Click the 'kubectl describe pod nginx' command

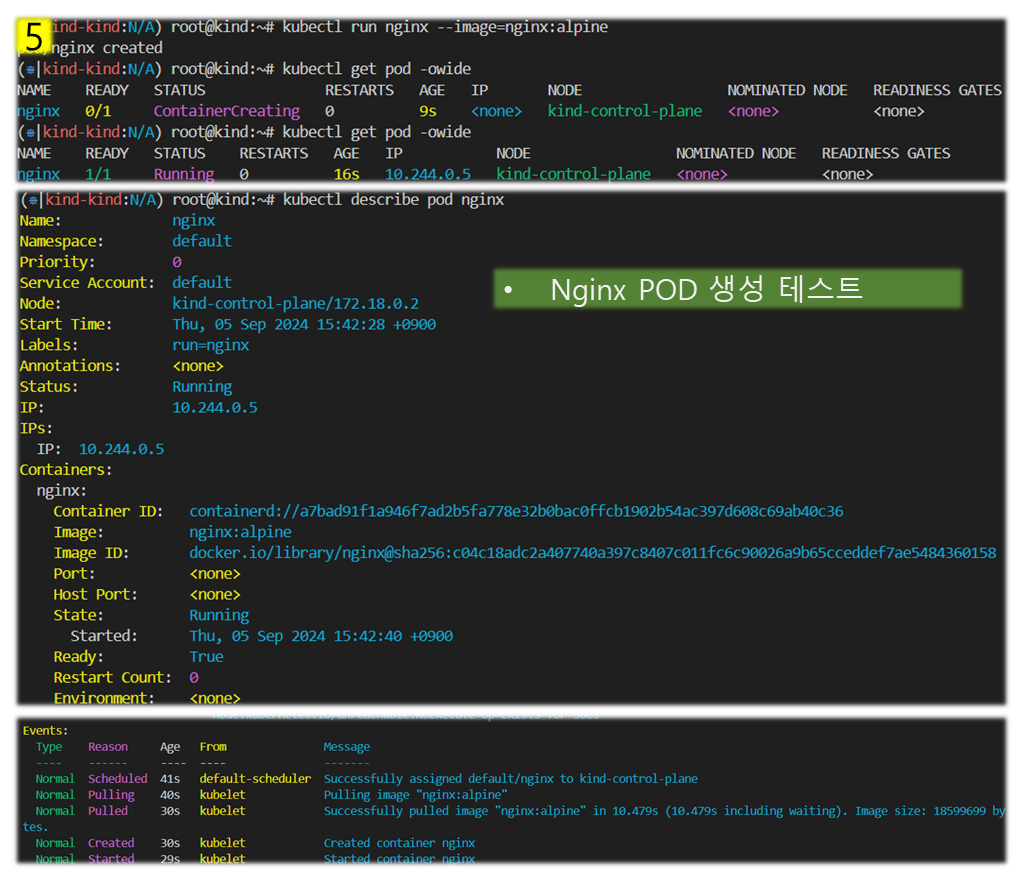(x=393, y=199)
